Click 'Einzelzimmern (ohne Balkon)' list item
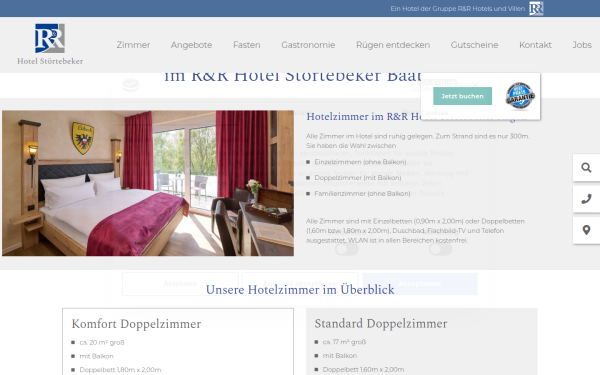This screenshot has height=375, width=600. 360,162
